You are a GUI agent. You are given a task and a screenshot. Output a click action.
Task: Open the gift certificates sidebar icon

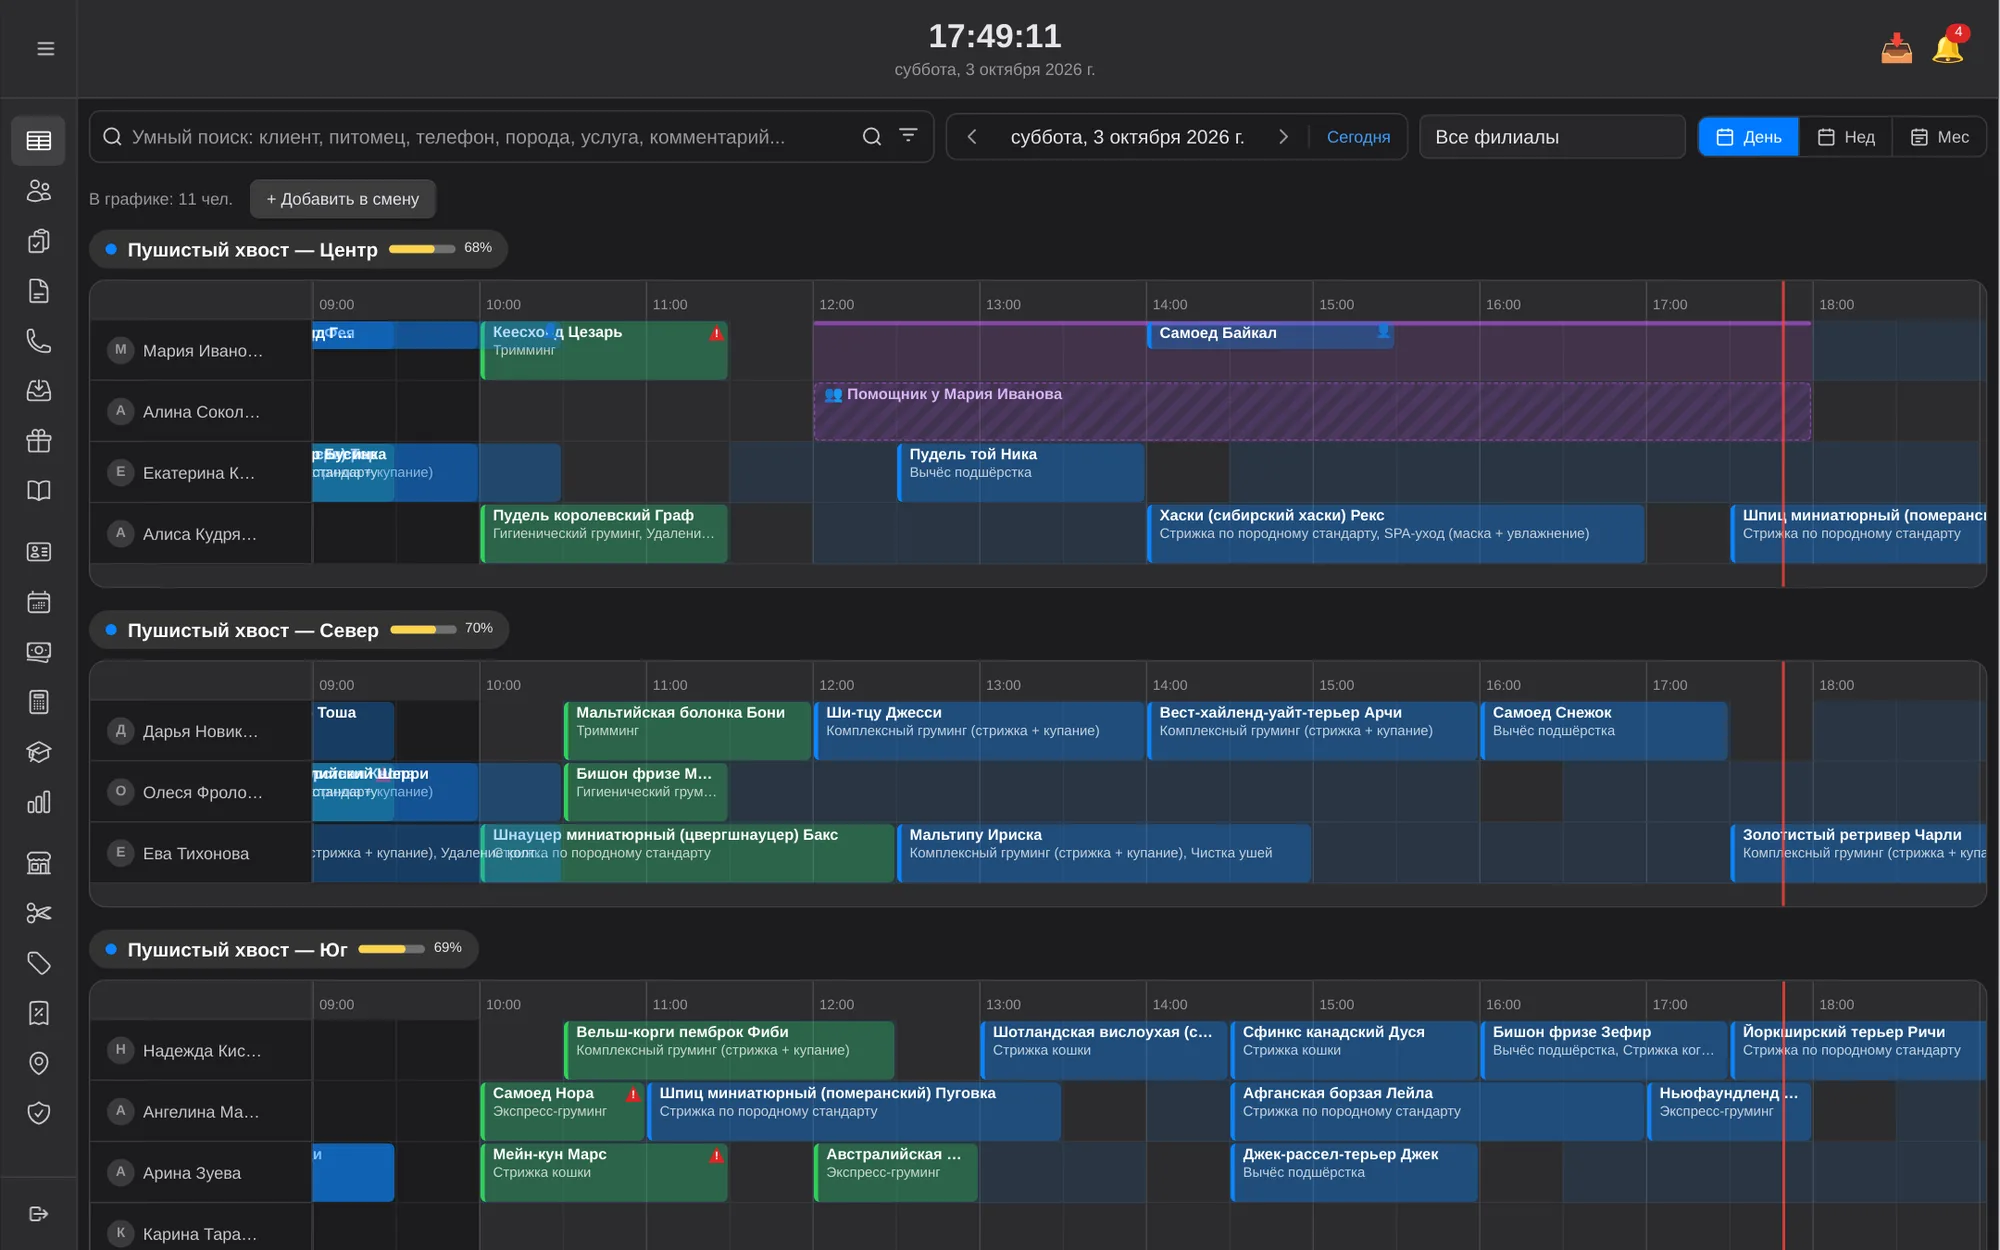38,441
